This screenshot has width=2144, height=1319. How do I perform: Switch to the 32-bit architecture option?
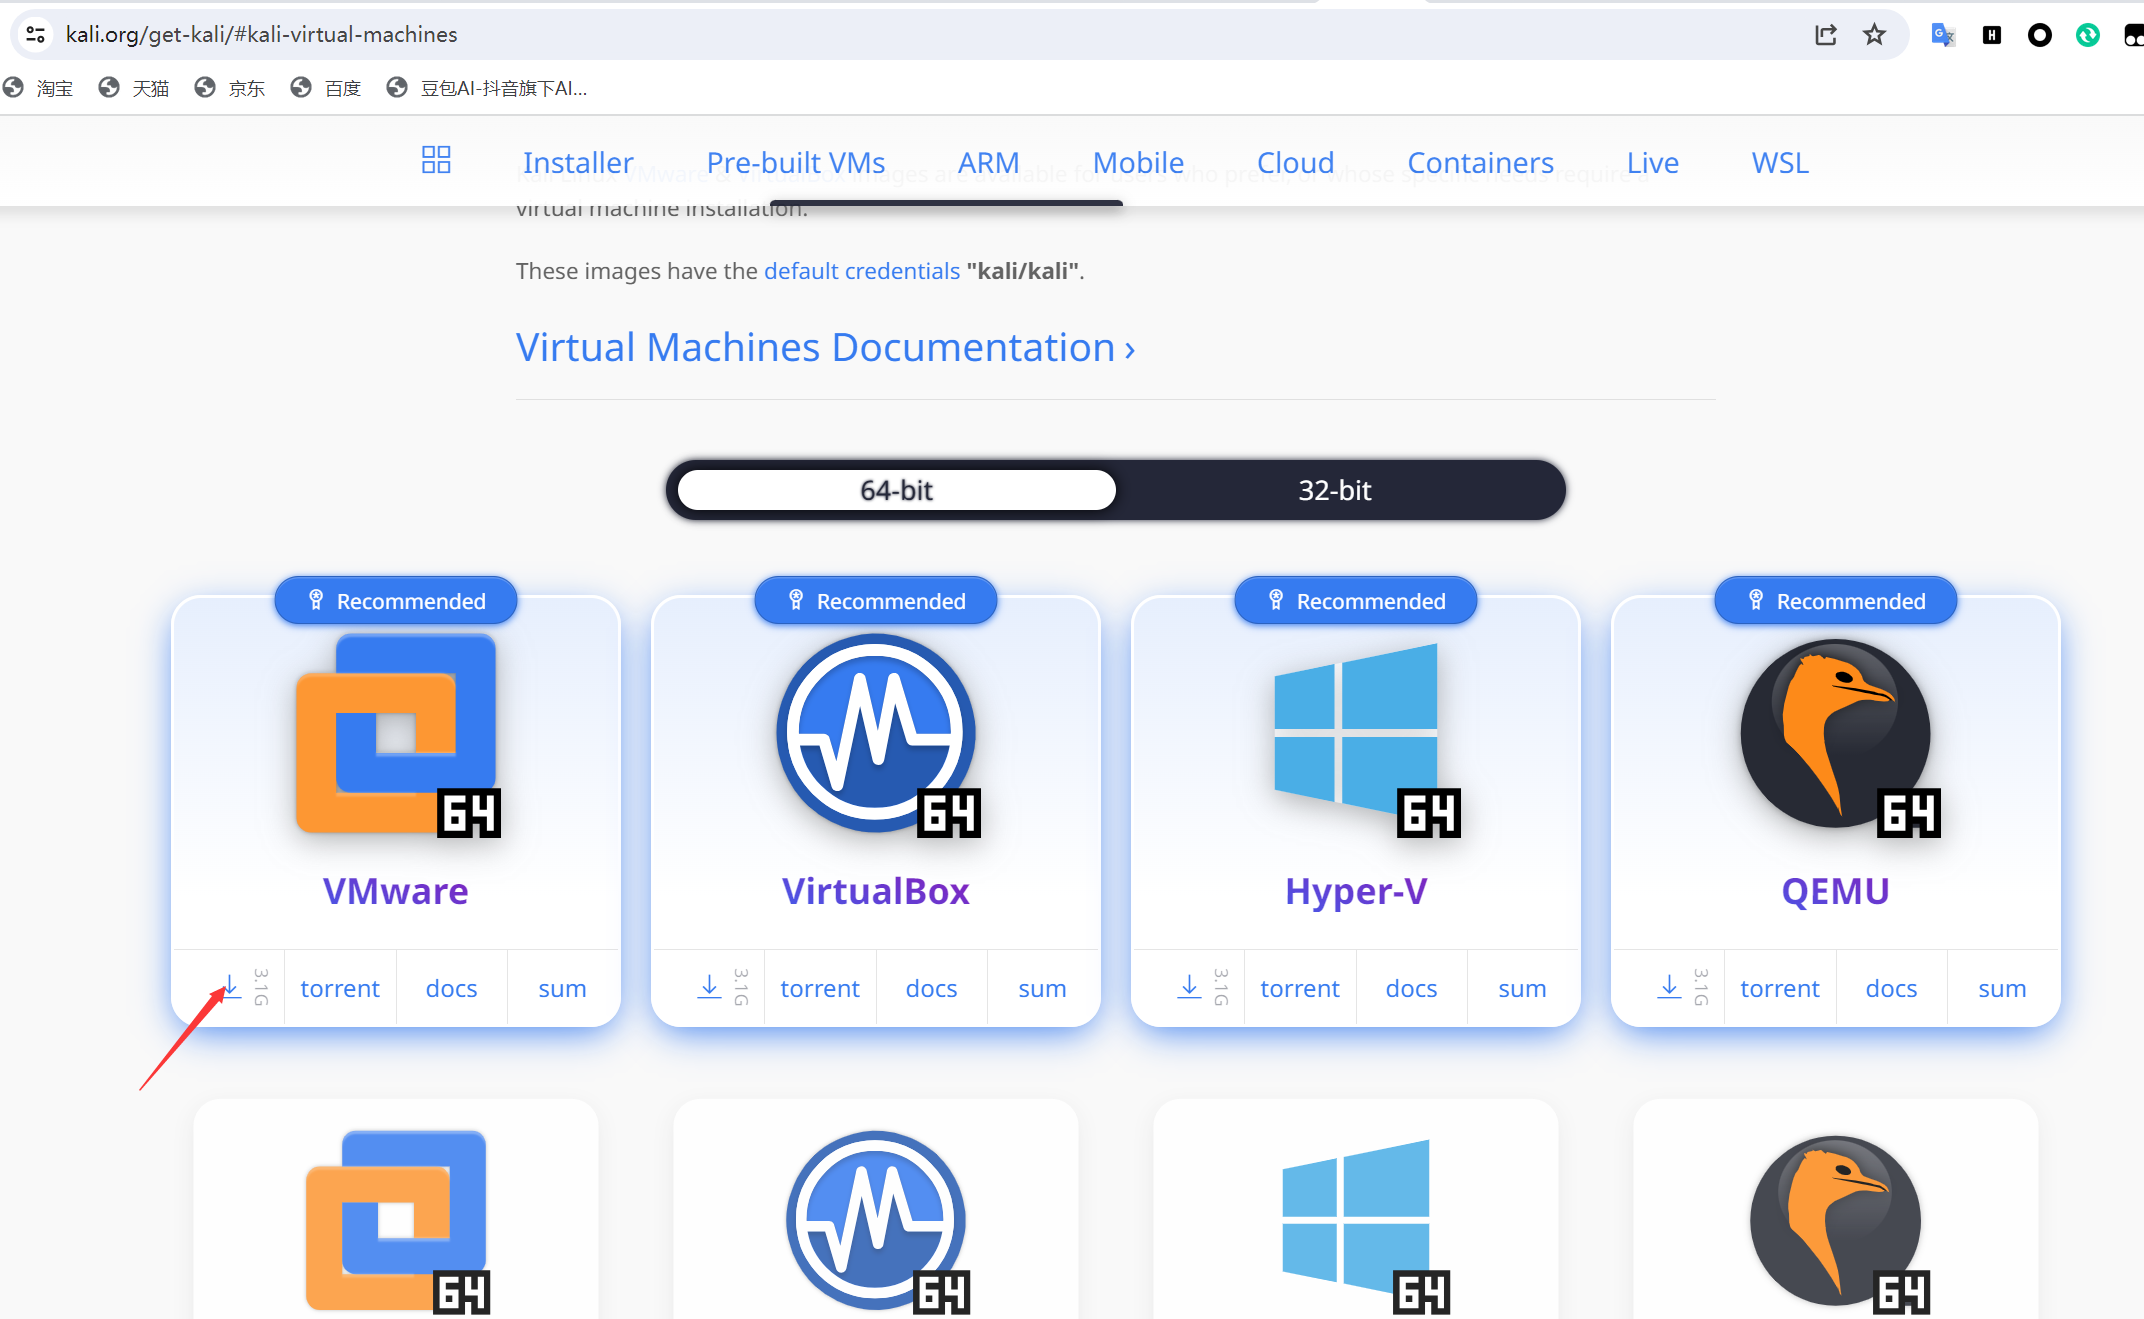pos(1335,490)
